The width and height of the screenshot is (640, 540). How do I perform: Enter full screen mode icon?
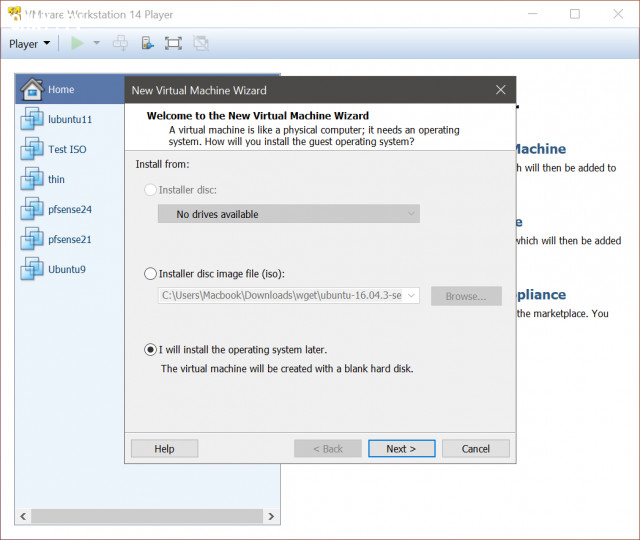click(x=173, y=43)
